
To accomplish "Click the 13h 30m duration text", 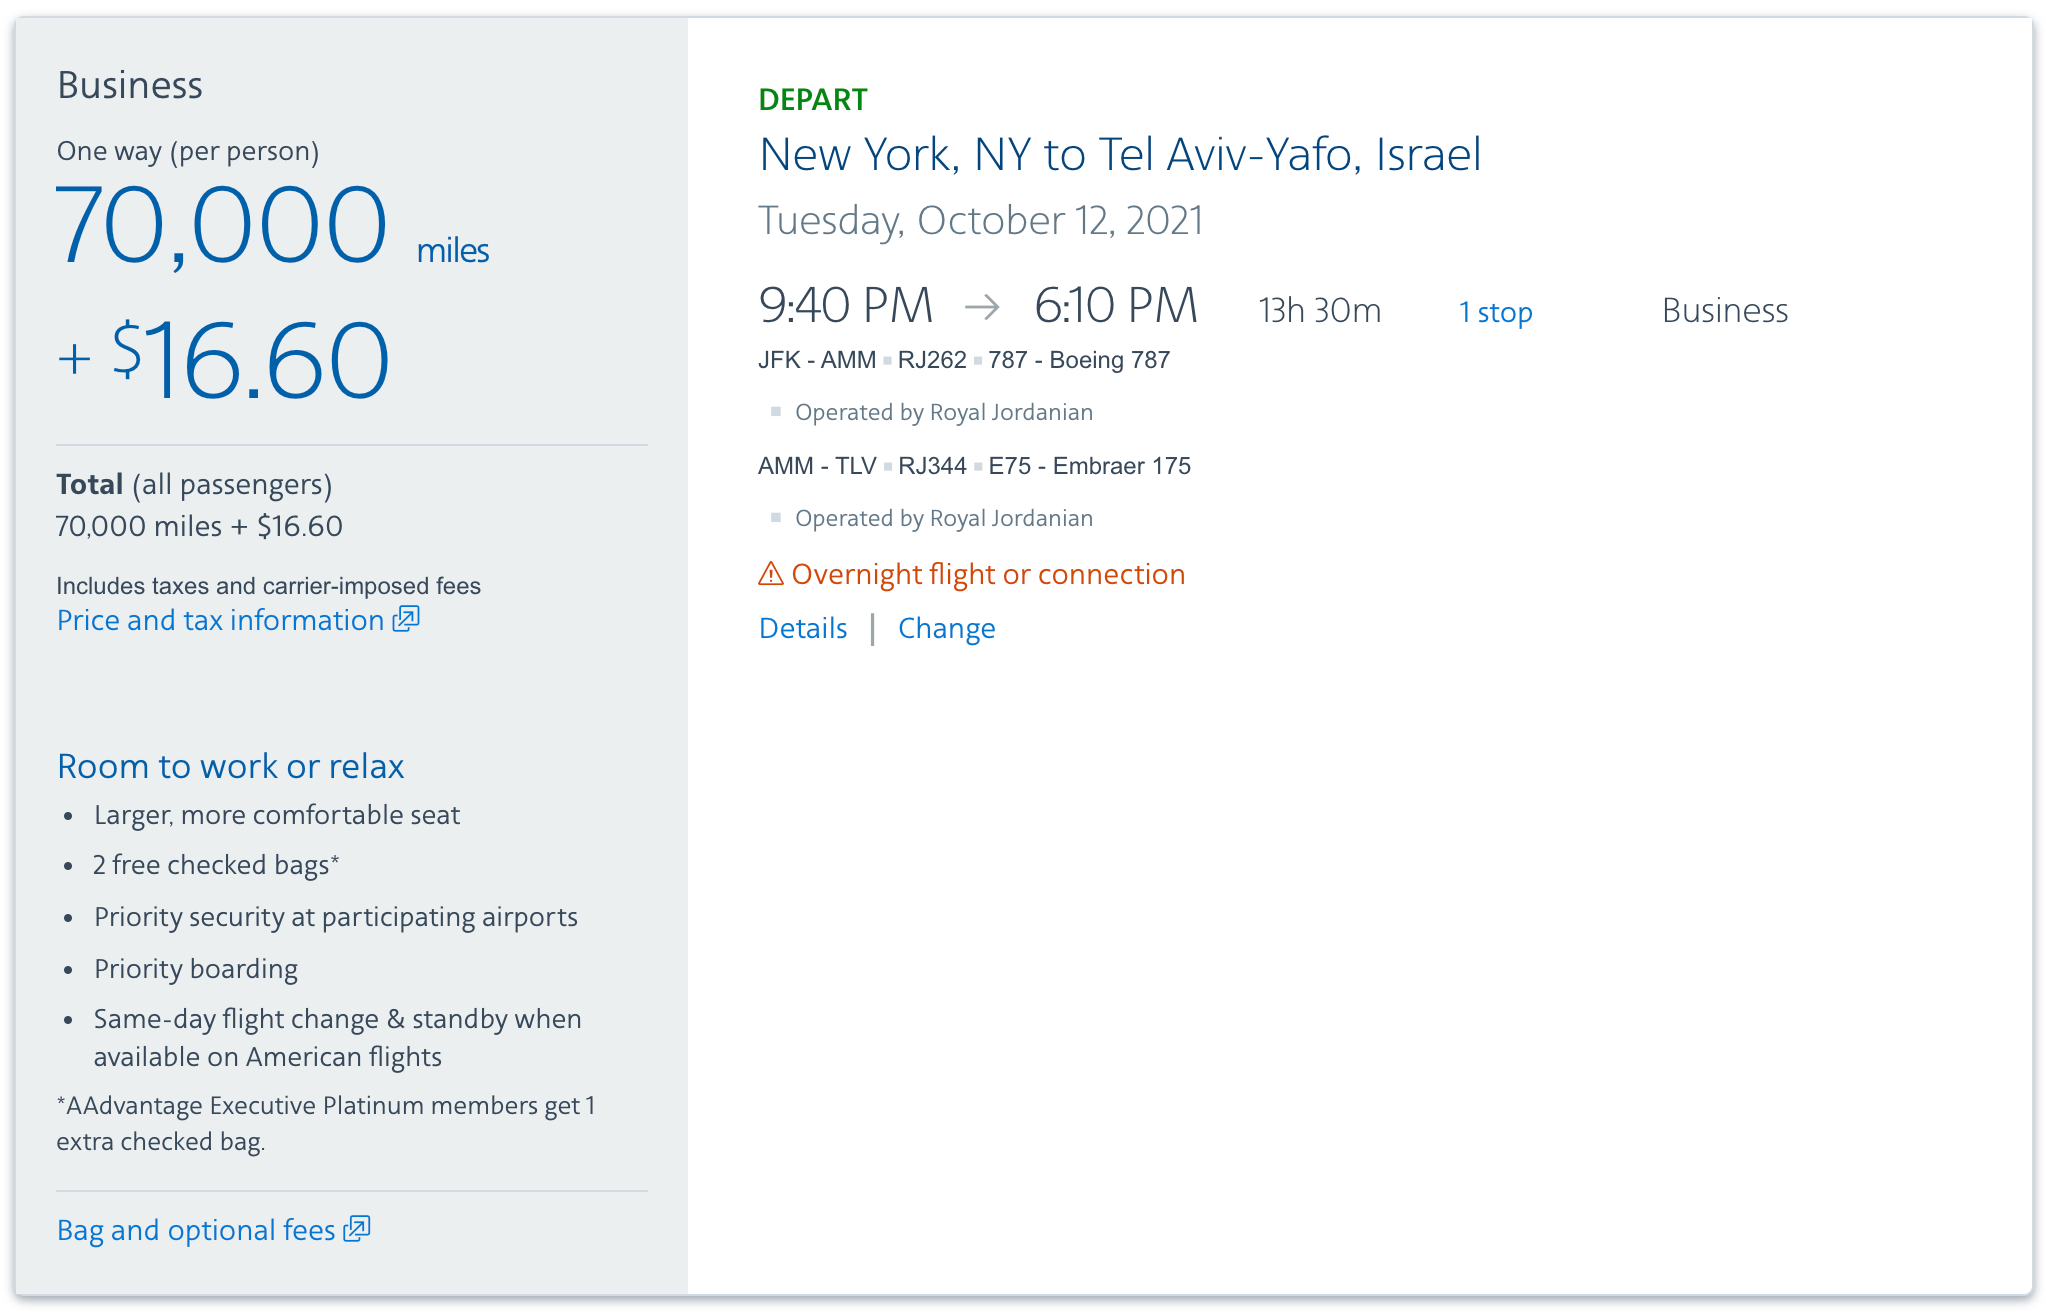I will coord(1320,311).
